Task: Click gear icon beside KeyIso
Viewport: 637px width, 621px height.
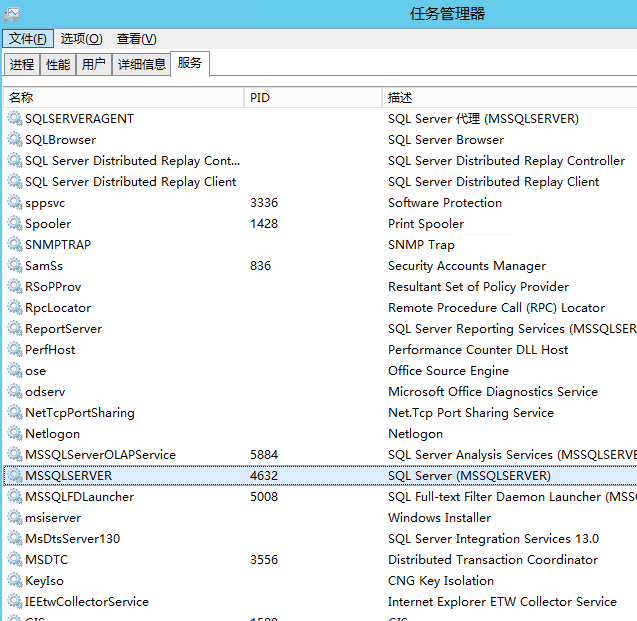Action: point(15,580)
